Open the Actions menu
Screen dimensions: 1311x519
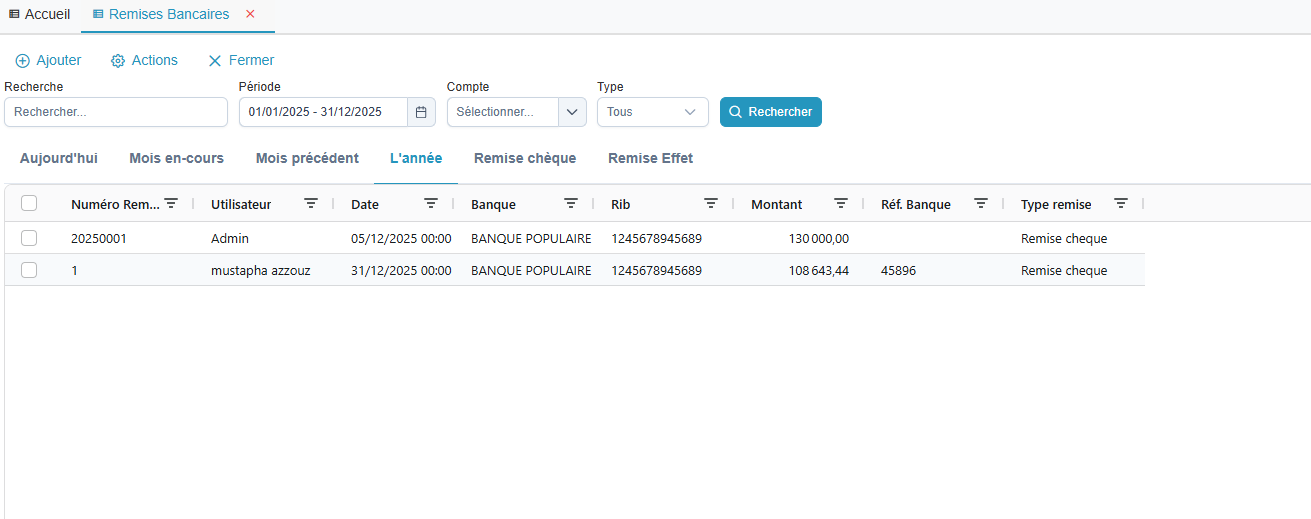pyautogui.click(x=145, y=61)
